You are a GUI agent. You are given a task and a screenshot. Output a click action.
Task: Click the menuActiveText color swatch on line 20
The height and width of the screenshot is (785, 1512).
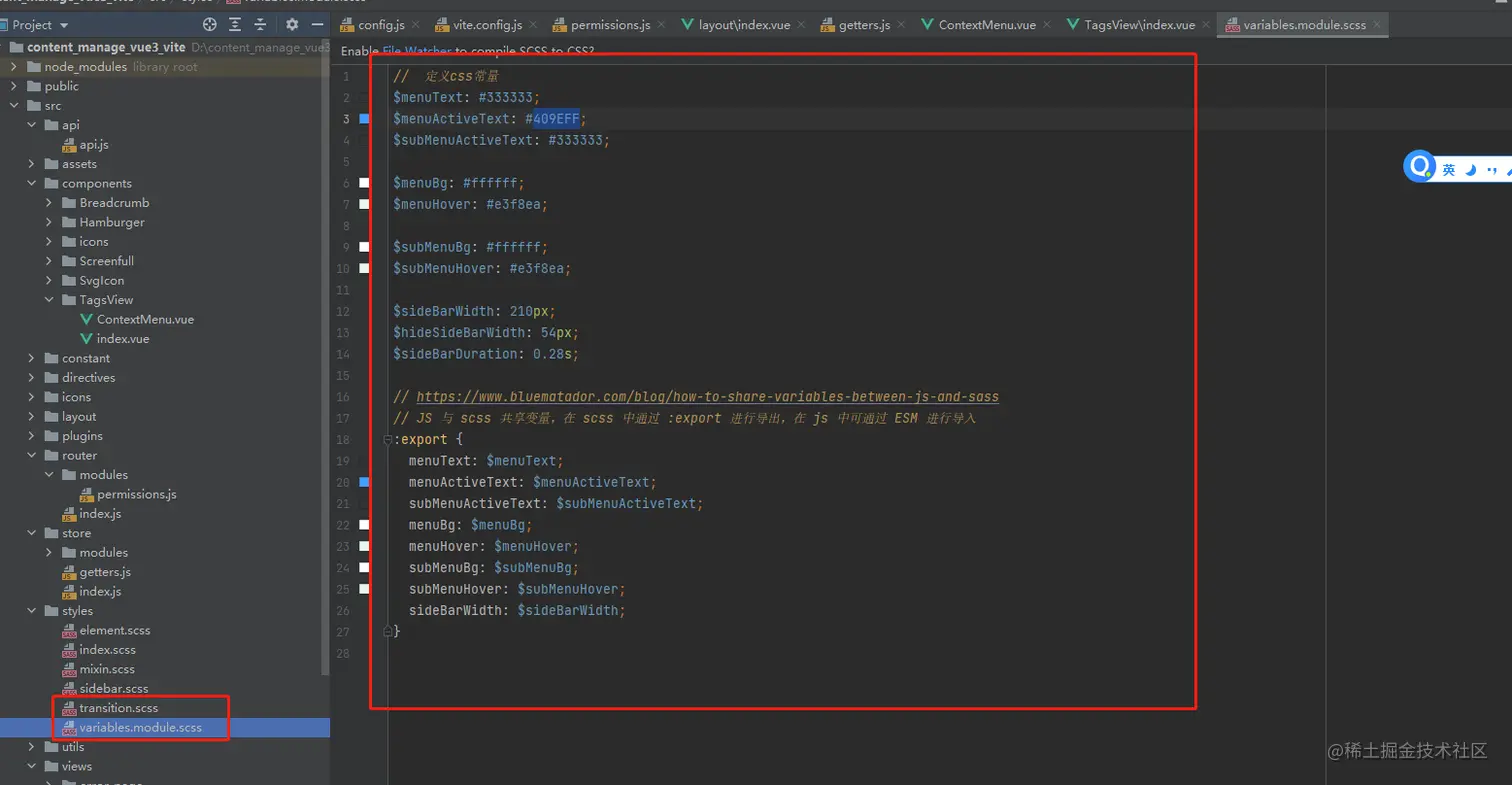(x=365, y=482)
